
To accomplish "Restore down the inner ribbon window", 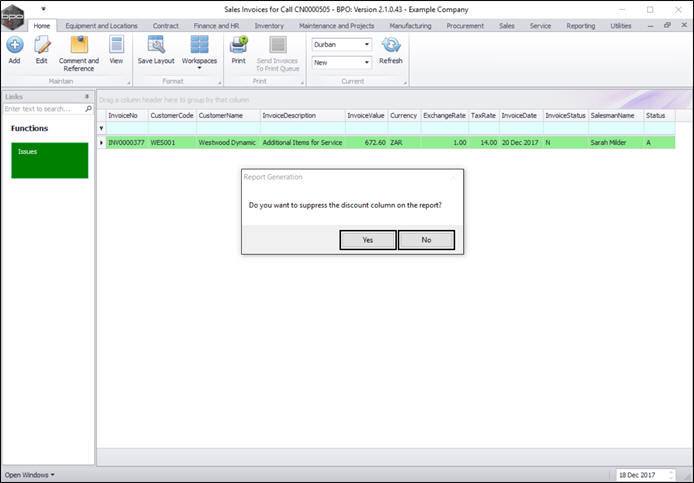I will click(x=667, y=25).
